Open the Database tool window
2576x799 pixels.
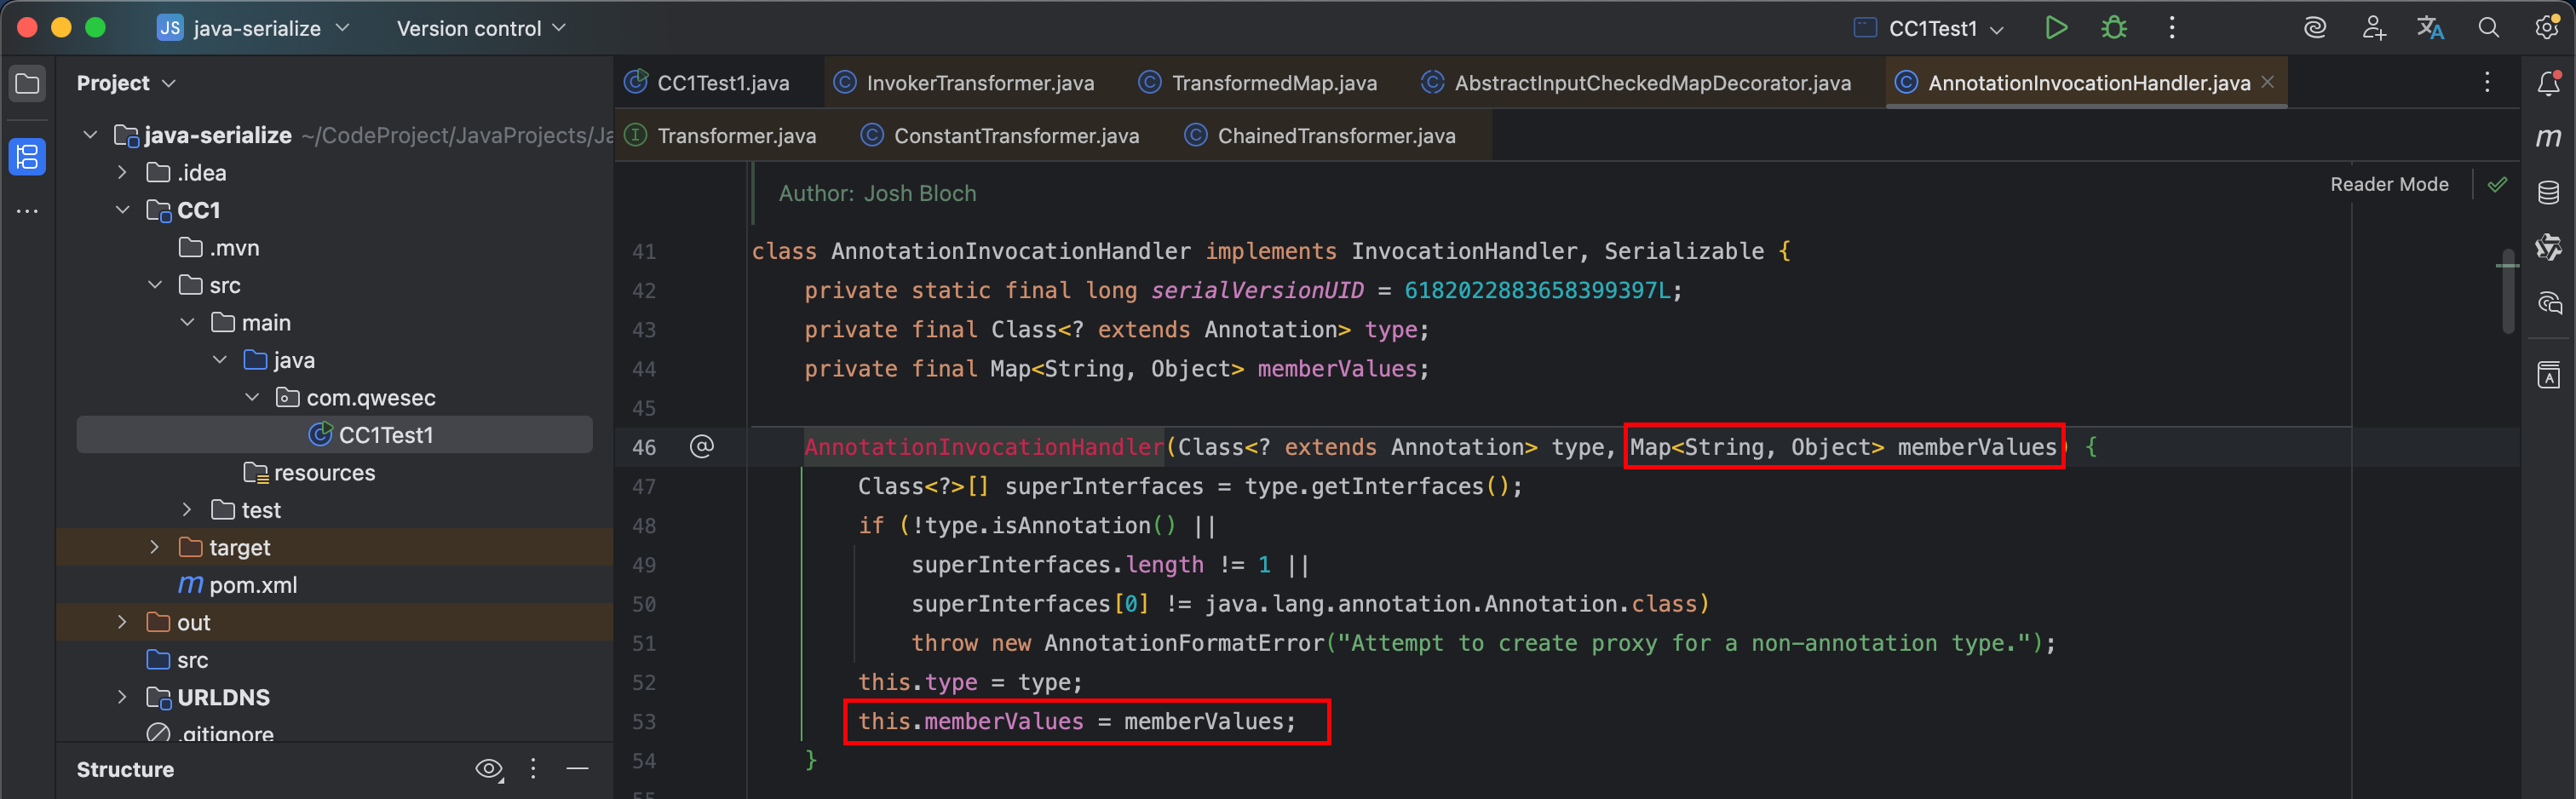pyautogui.click(x=2548, y=192)
